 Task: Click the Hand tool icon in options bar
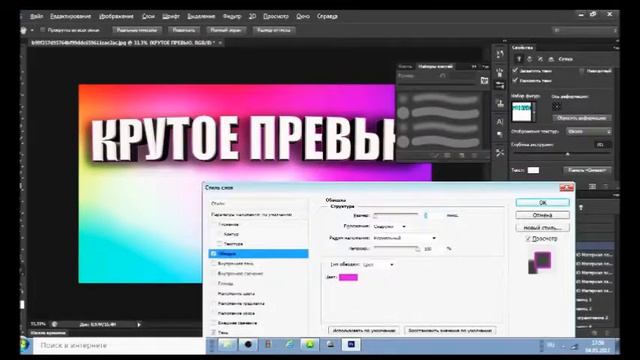tap(24, 30)
